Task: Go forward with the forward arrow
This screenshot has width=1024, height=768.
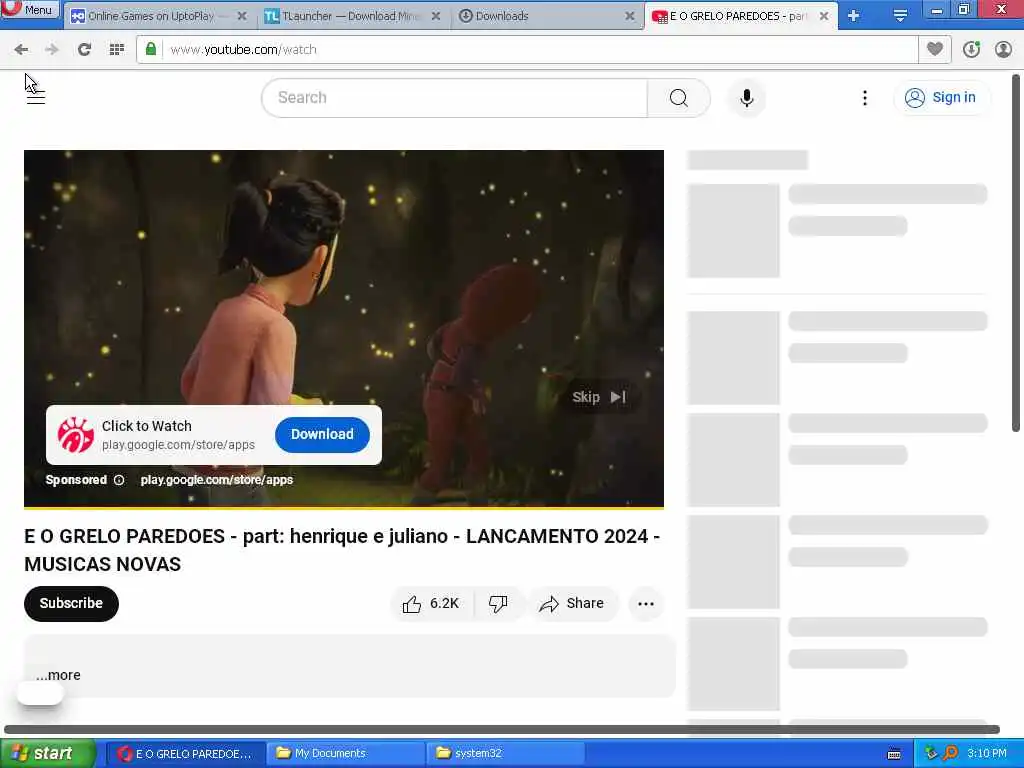Action: coord(52,49)
